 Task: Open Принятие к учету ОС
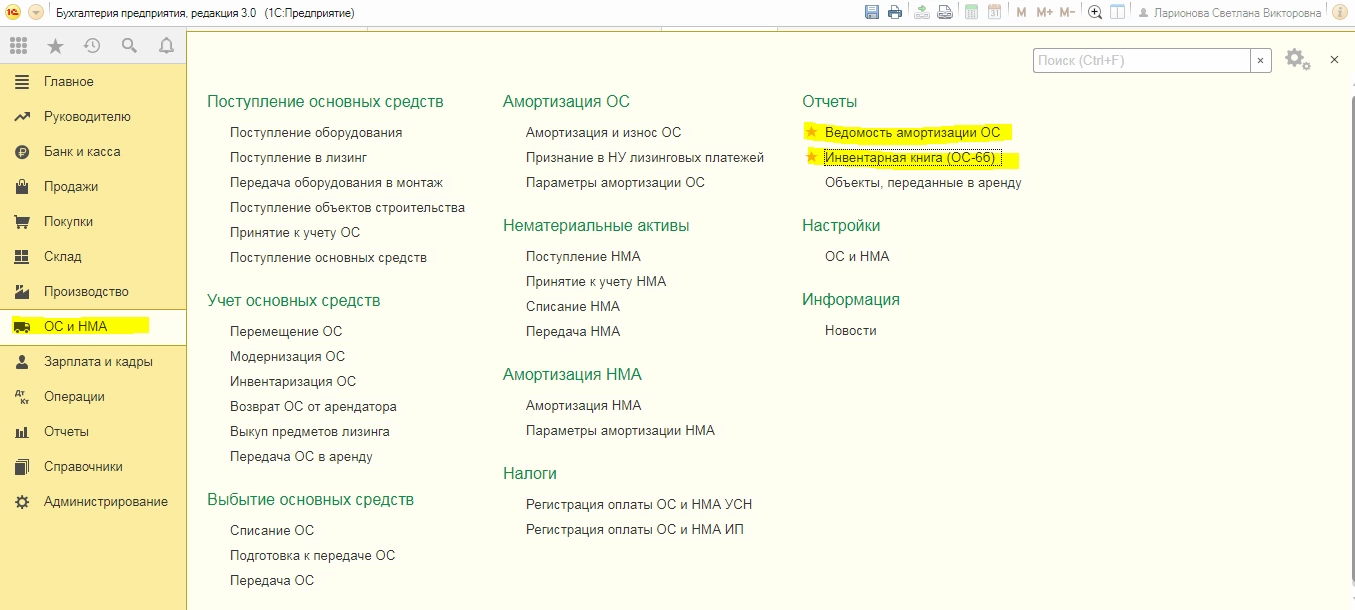pyautogui.click(x=295, y=232)
